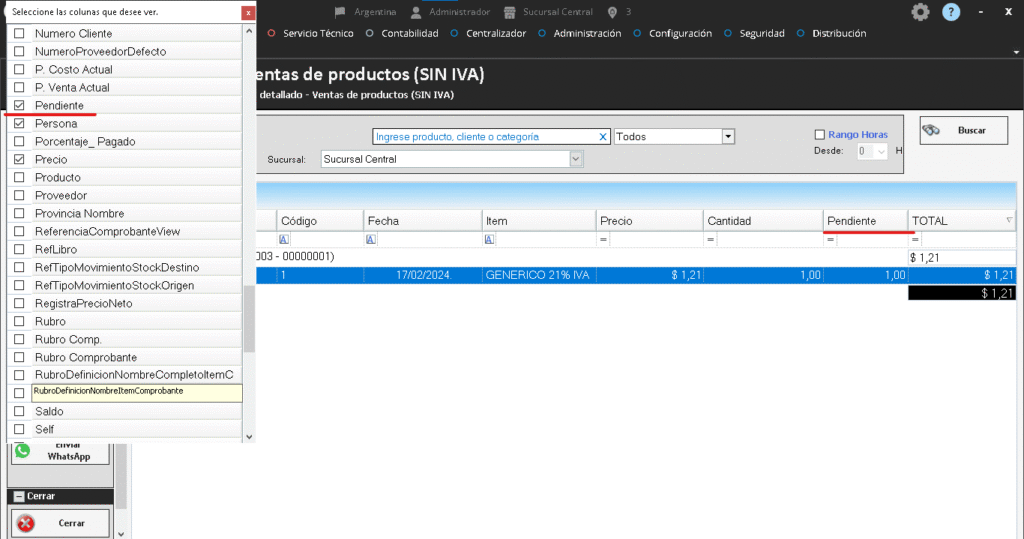Open the settings gear icon

tap(920, 12)
